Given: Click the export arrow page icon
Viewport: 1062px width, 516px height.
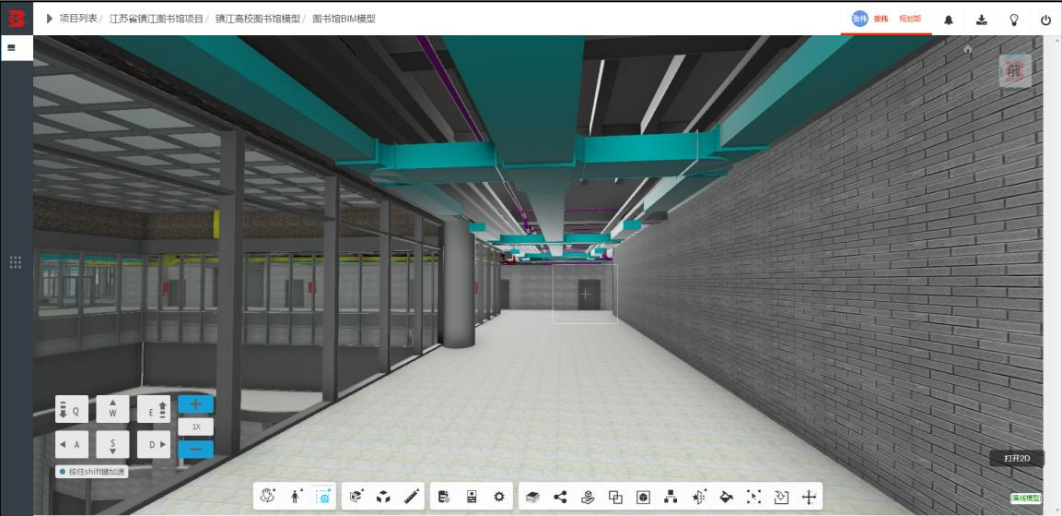Looking at the screenshot, I should tap(781, 497).
